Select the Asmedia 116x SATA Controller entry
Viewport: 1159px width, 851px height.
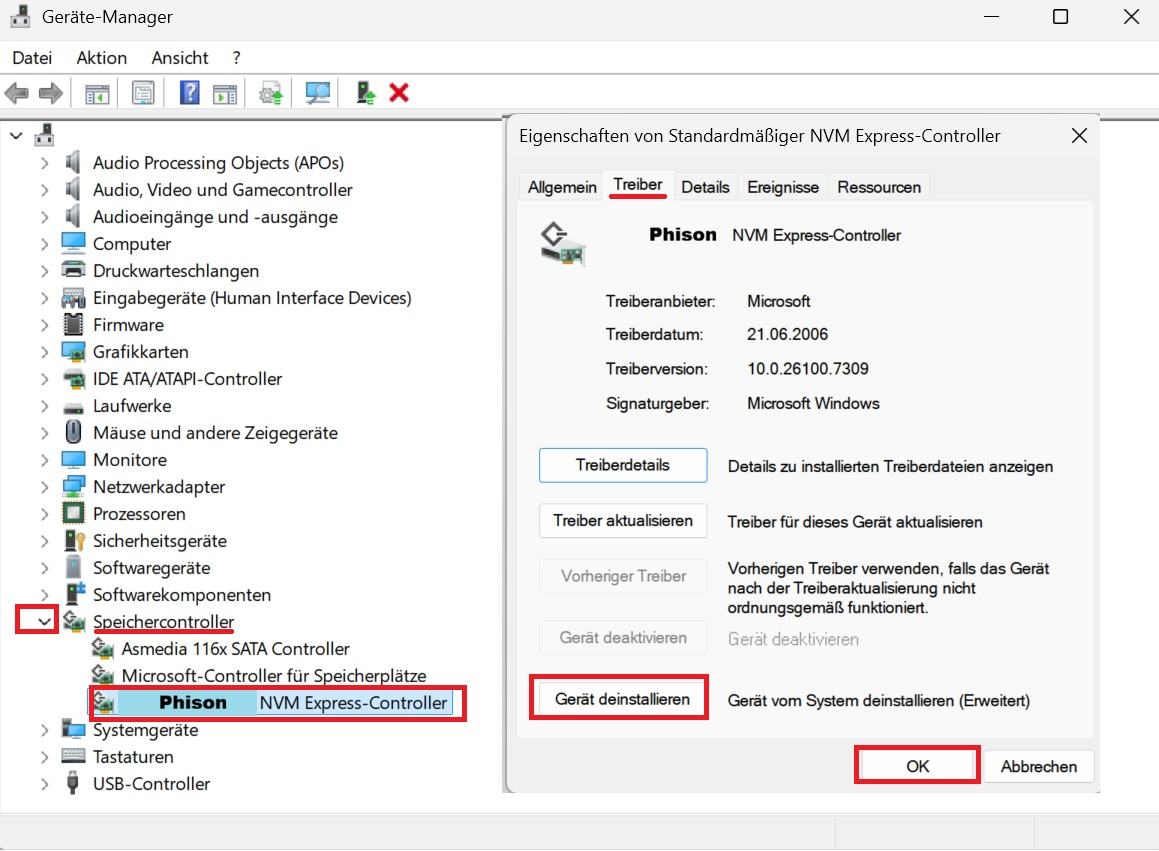click(235, 648)
